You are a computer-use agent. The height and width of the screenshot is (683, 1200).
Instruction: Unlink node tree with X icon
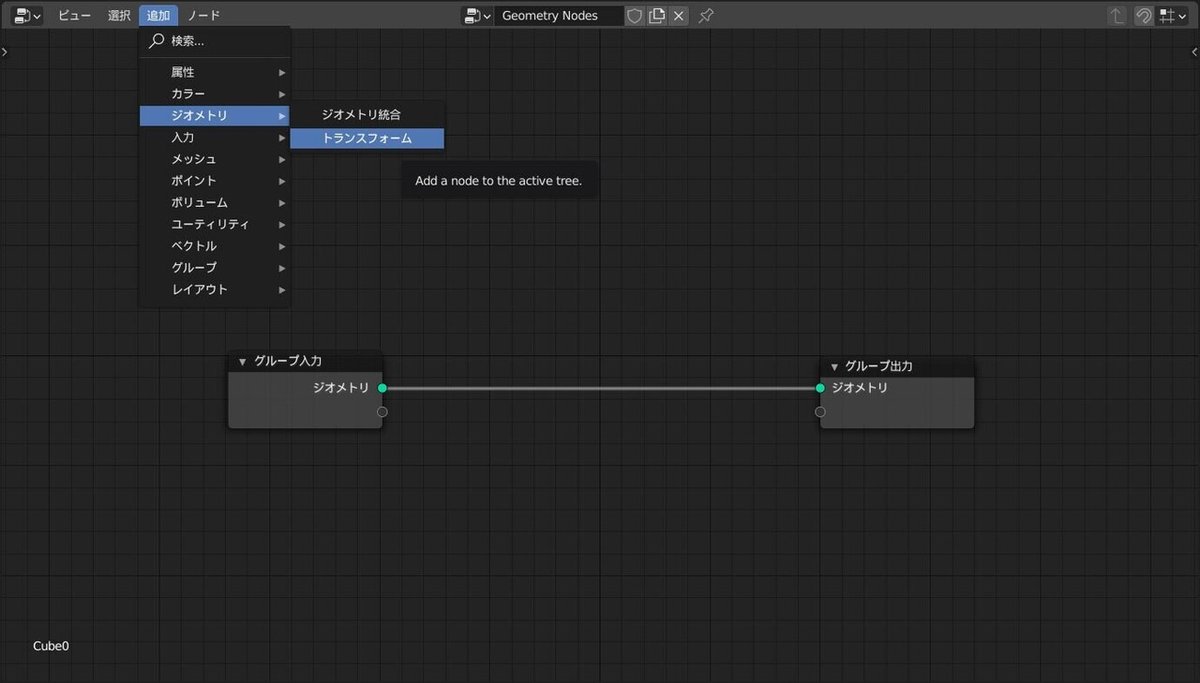(679, 16)
